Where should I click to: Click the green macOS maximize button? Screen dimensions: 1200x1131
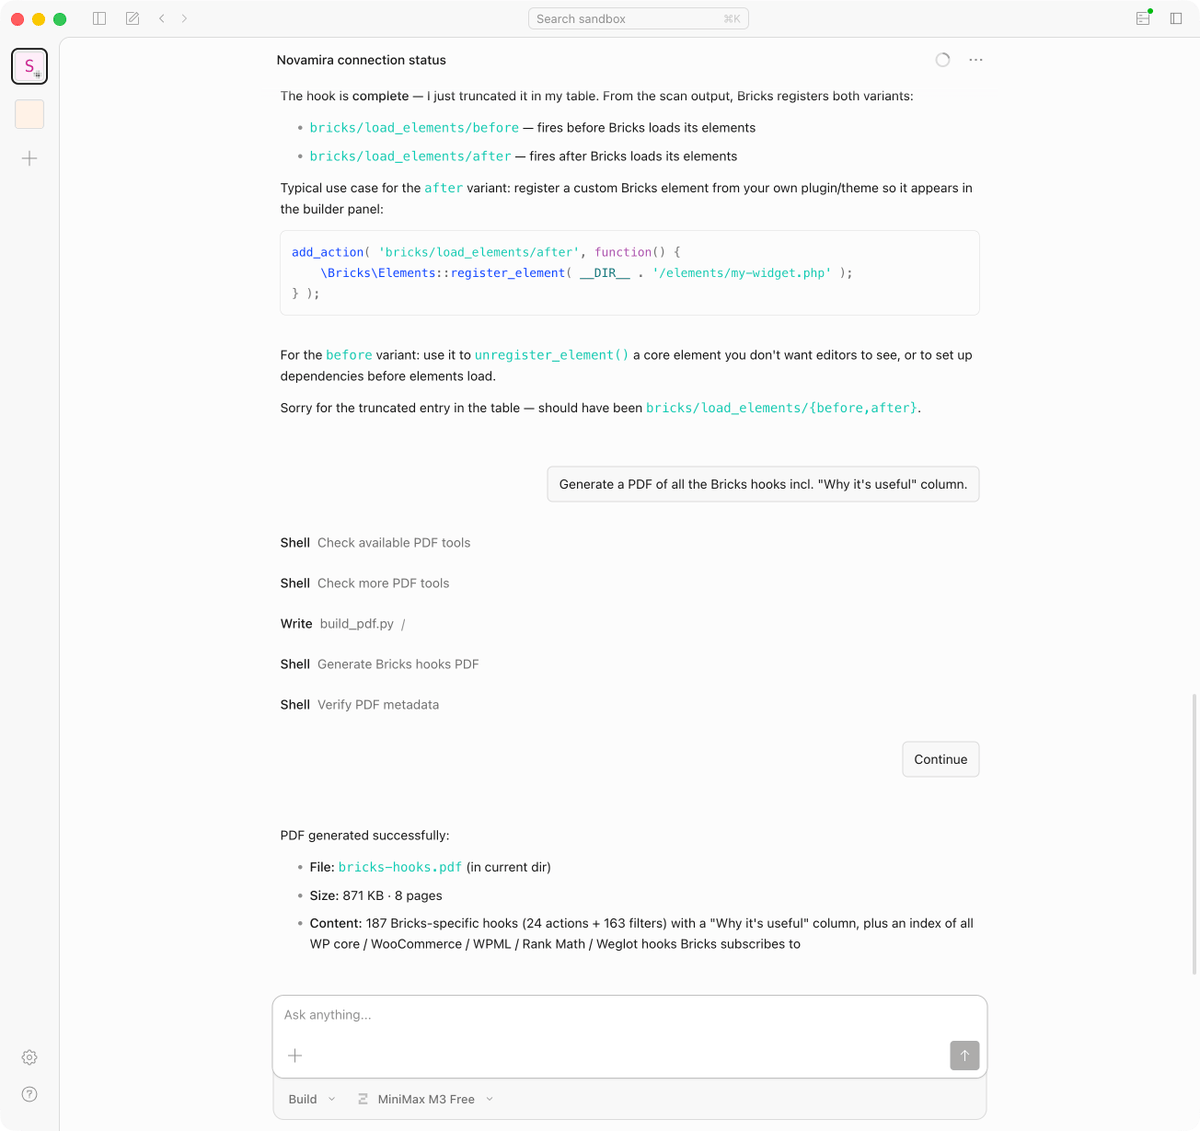(60, 19)
